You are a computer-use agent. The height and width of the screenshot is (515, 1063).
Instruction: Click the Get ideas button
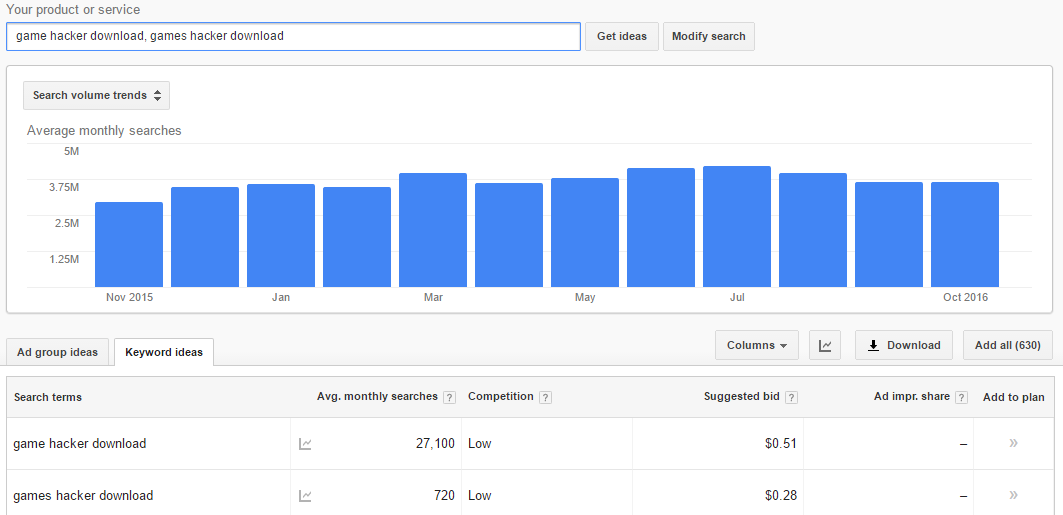click(622, 37)
